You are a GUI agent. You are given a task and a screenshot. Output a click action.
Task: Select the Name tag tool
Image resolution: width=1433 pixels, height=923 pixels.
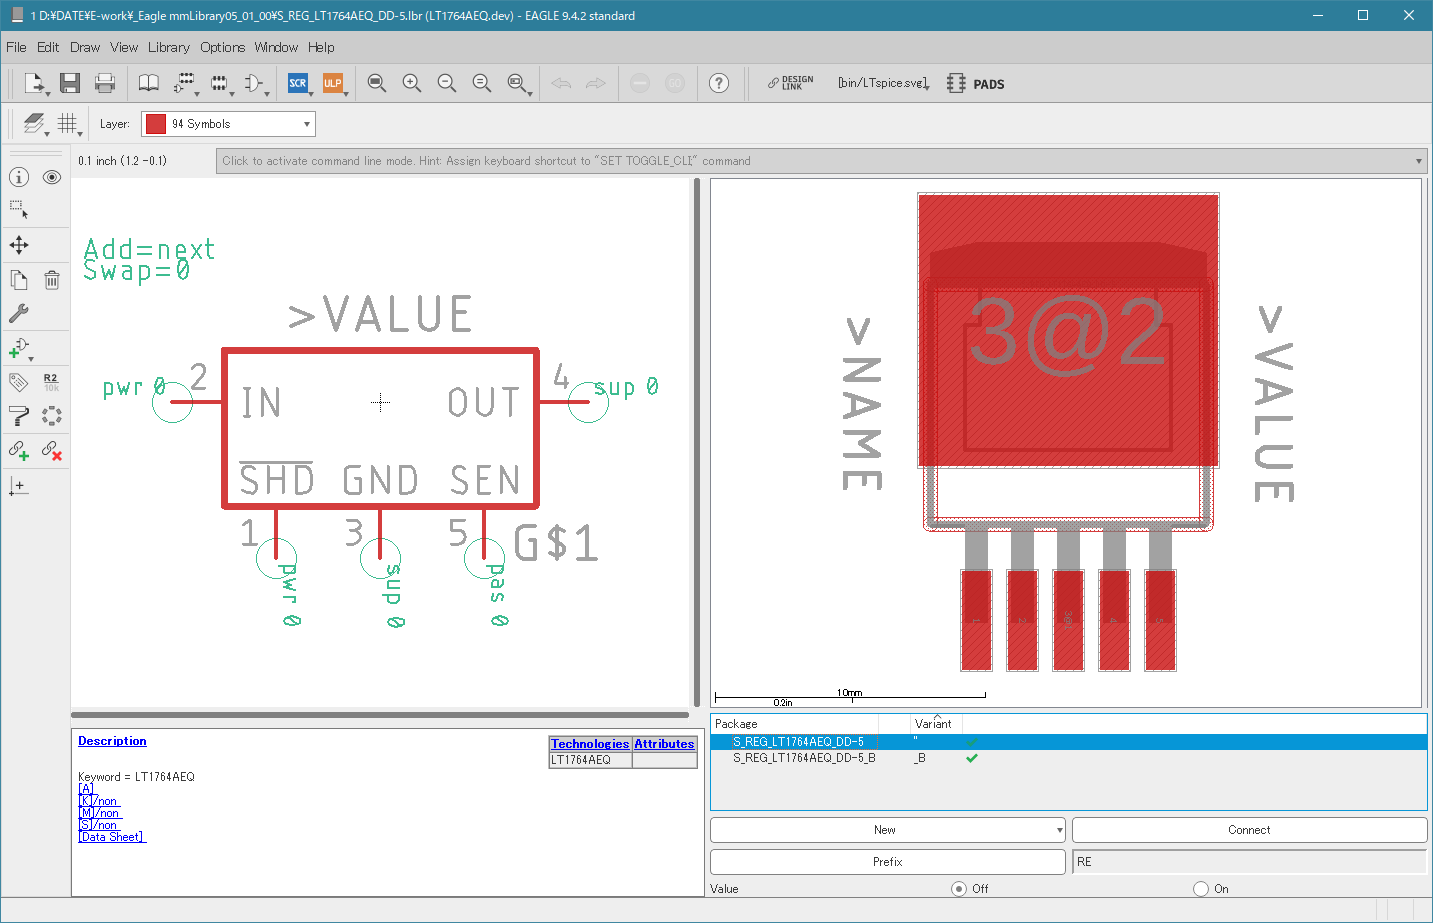(19, 382)
